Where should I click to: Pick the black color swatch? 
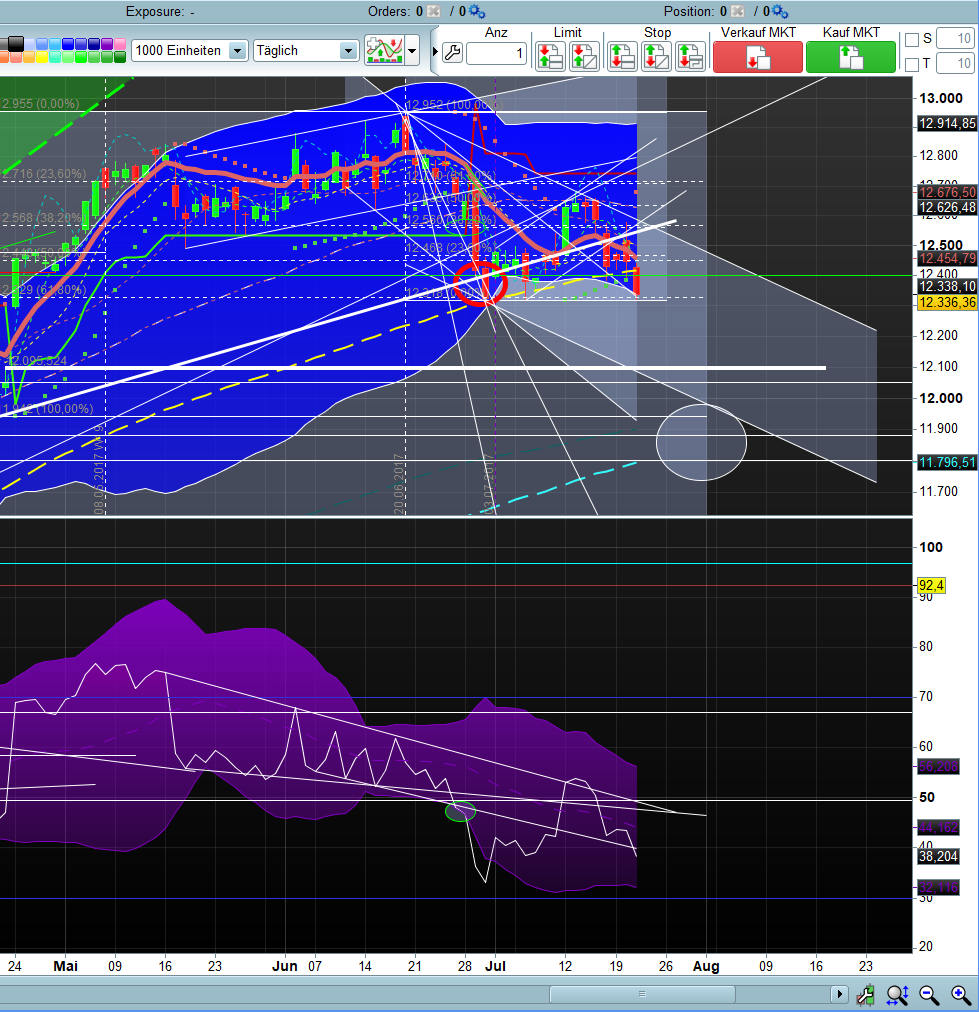pyautogui.click(x=15, y=44)
